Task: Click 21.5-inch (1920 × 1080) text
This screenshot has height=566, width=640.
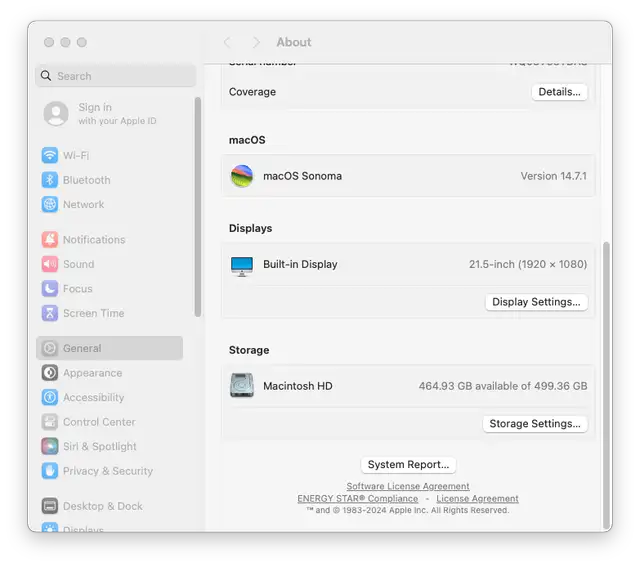Action: [528, 264]
